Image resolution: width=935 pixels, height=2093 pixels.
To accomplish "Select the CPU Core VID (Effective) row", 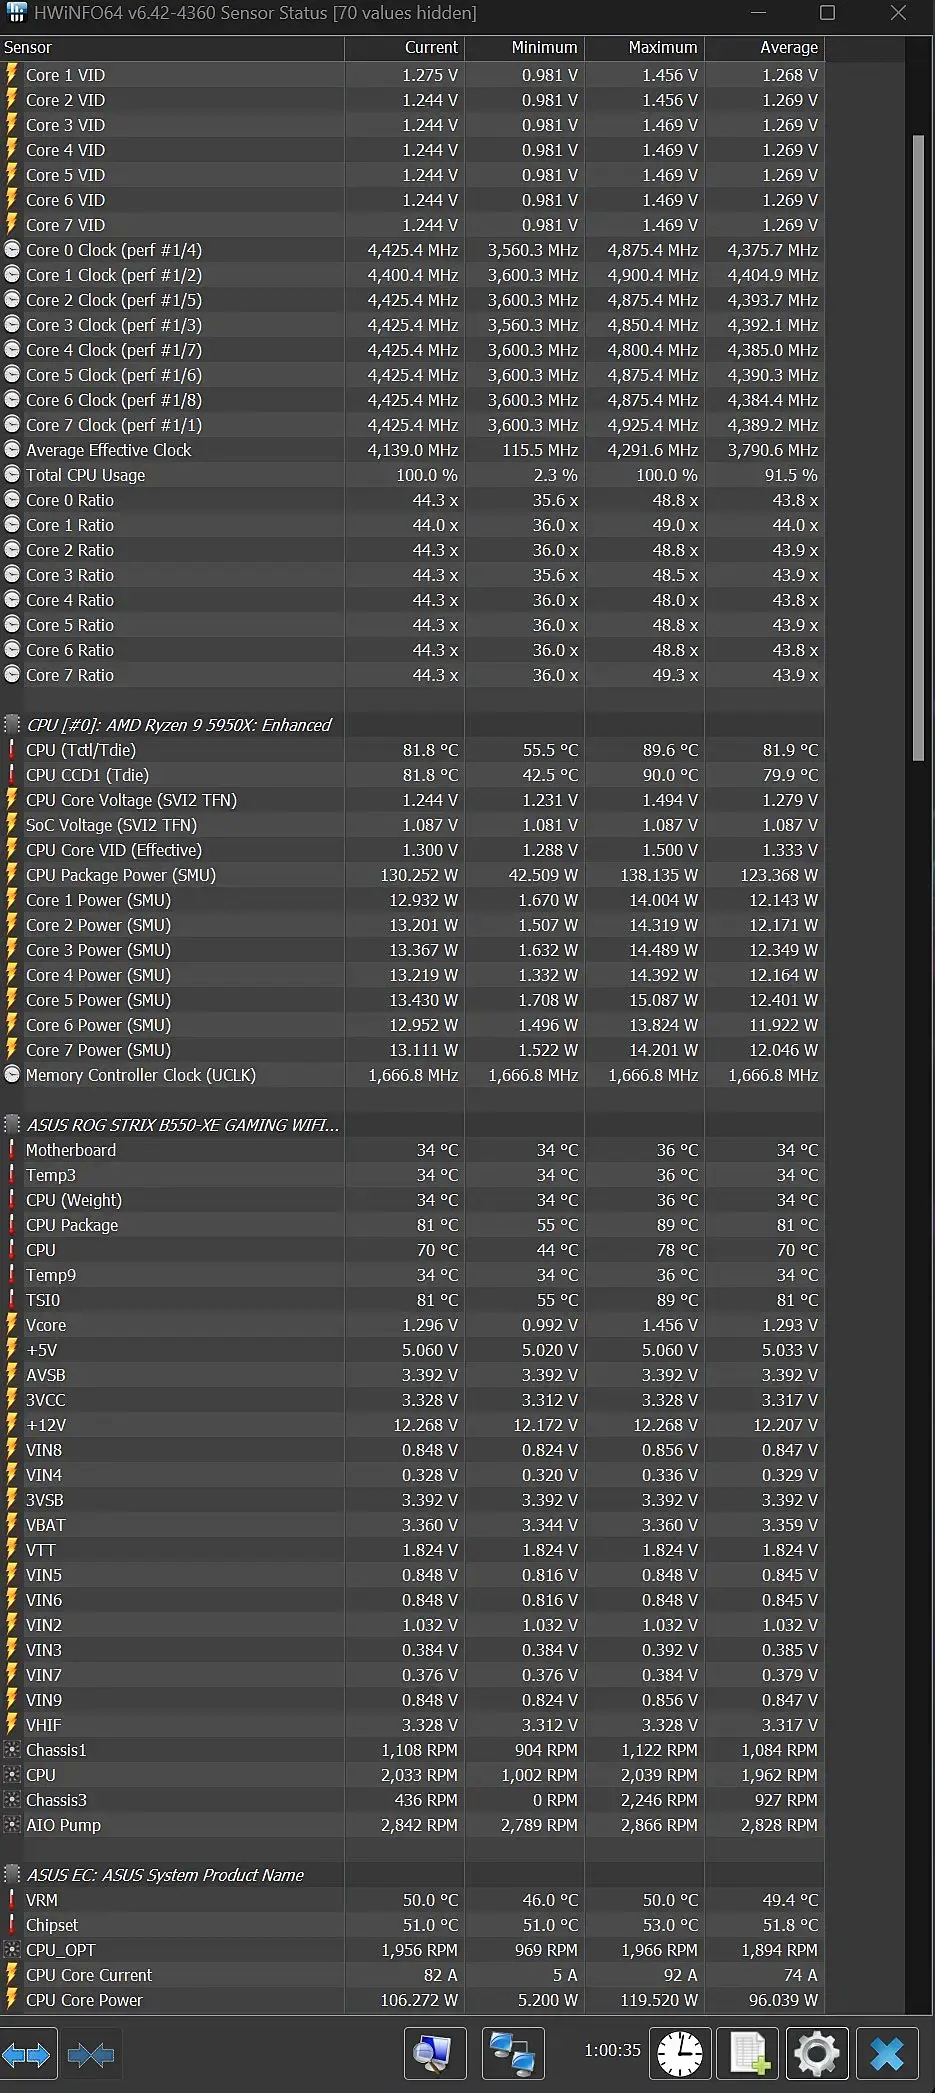I will click(412, 850).
